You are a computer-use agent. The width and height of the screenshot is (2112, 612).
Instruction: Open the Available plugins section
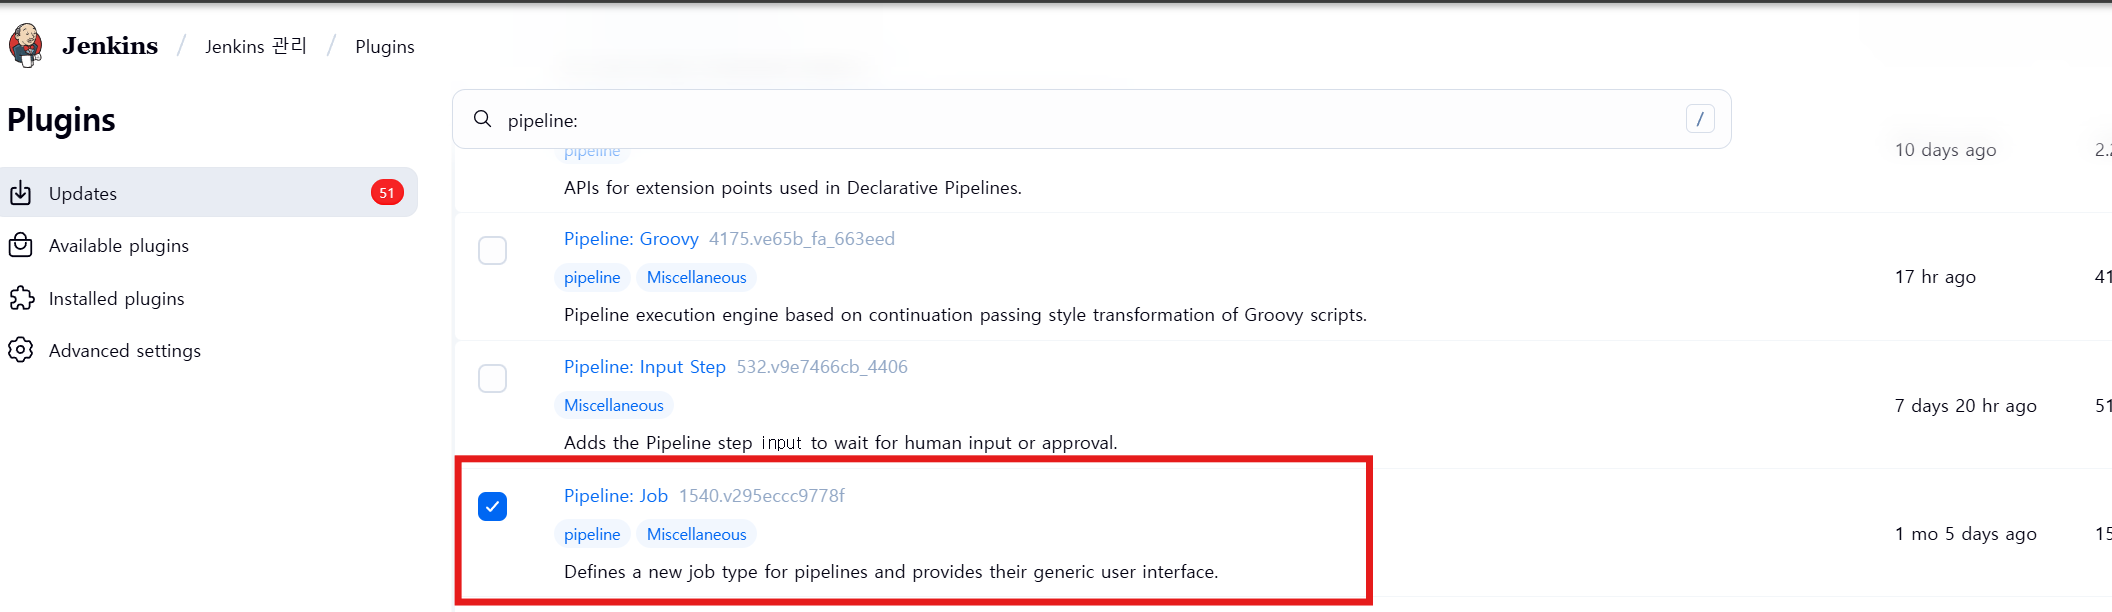[x=119, y=246]
